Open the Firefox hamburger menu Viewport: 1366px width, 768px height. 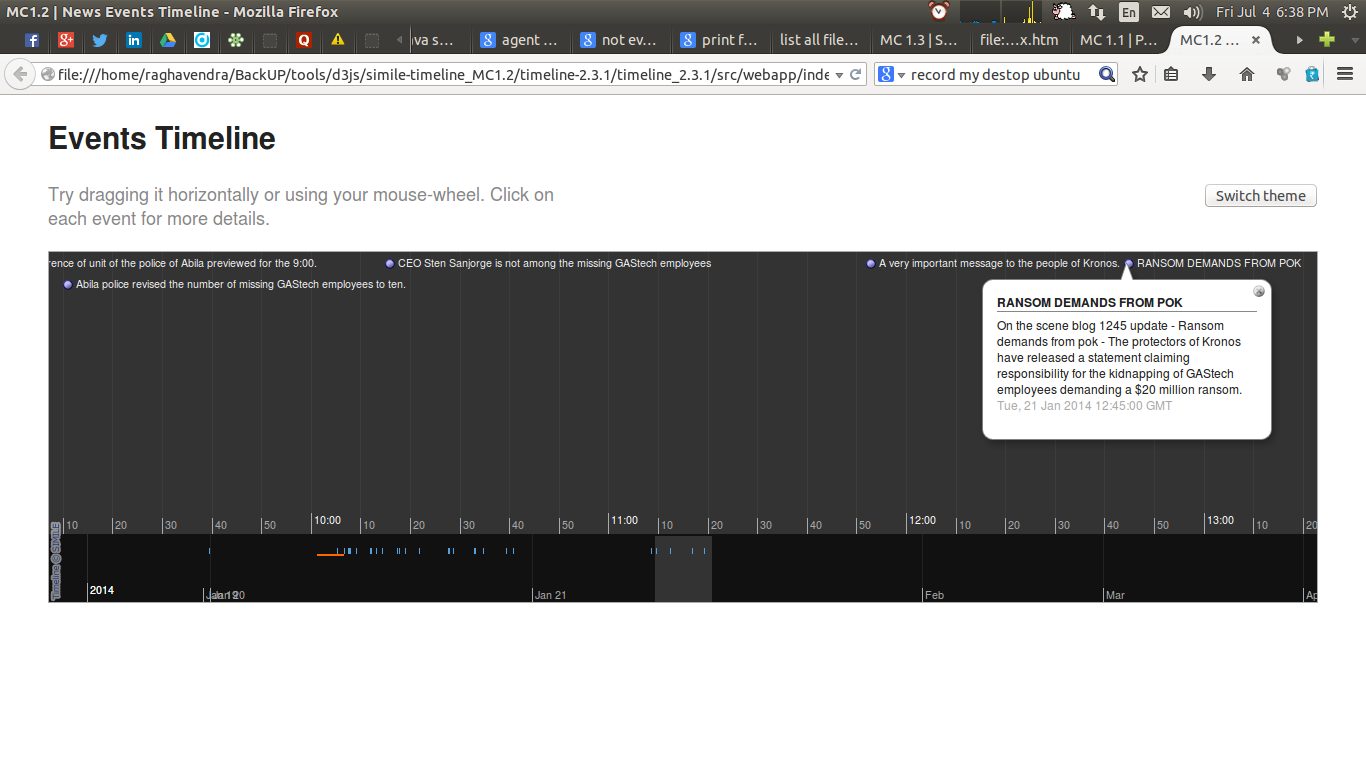click(x=1345, y=74)
